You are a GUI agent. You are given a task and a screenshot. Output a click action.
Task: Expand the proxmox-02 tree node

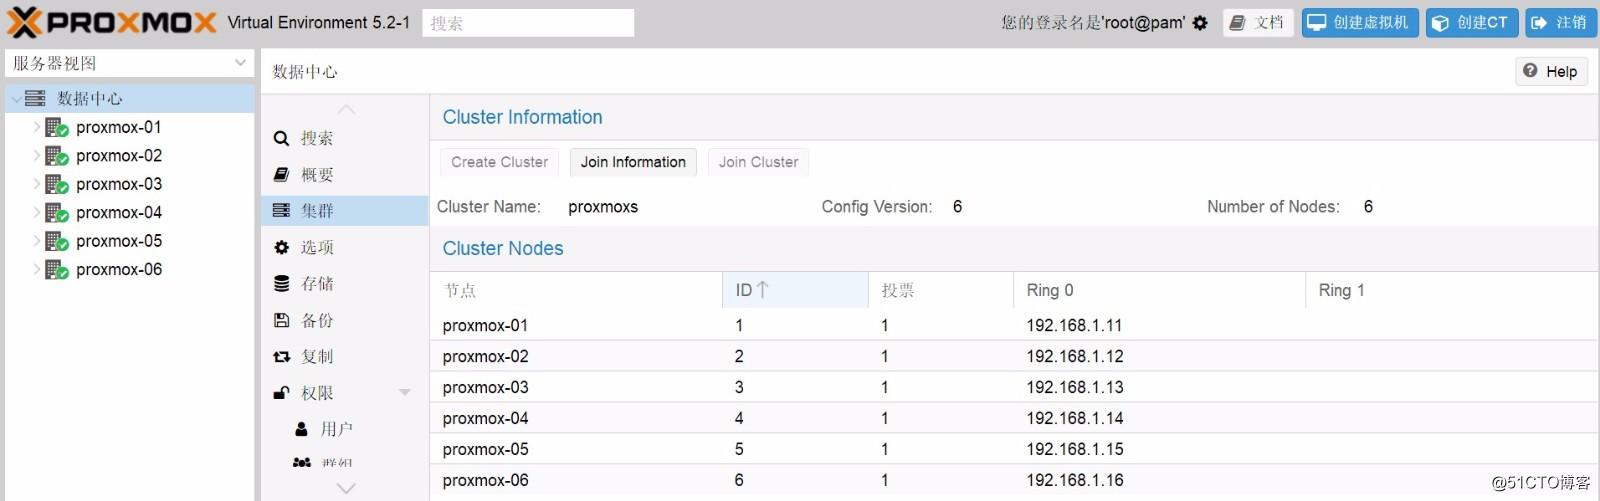36,156
